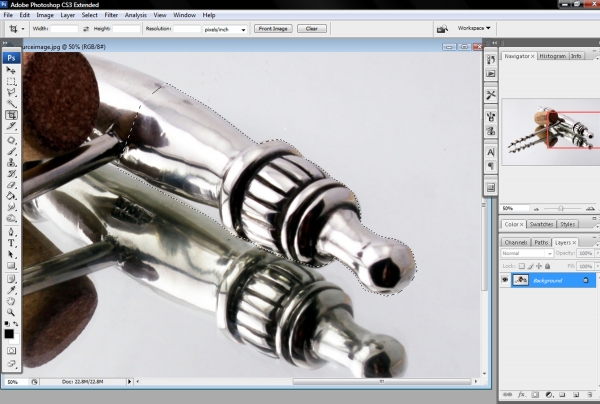Select the Move tool
Viewport: 600px width, 404px height.
pos(11,70)
